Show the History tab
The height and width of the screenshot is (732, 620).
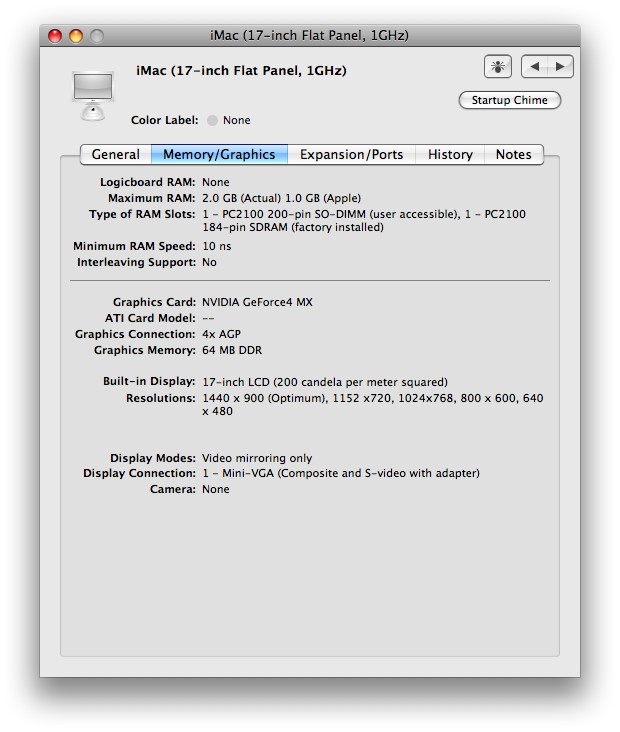pos(450,155)
